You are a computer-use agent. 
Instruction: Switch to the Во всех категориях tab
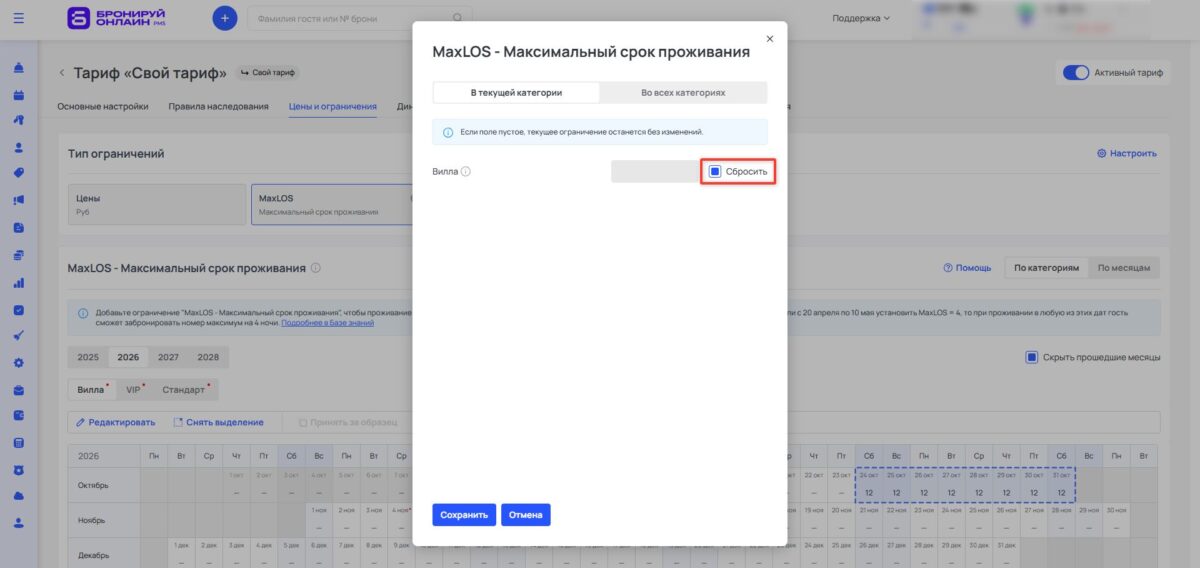click(x=683, y=92)
